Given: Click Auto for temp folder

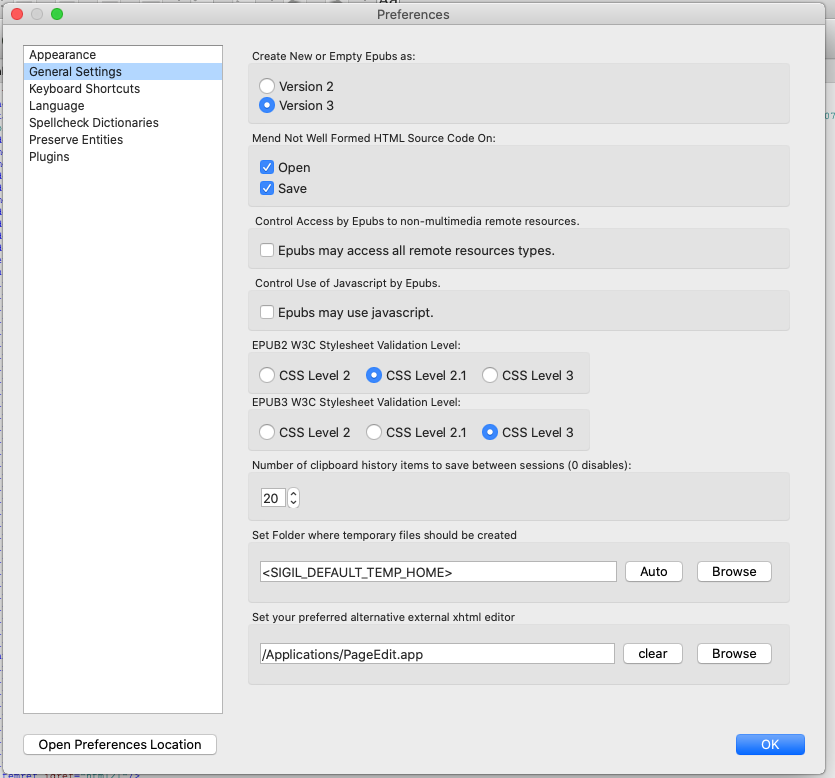Looking at the screenshot, I should pos(653,571).
